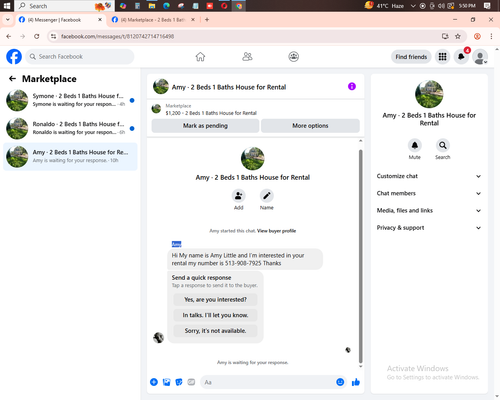Open emoji picker in message box
The image size is (500, 400).
(x=340, y=382)
